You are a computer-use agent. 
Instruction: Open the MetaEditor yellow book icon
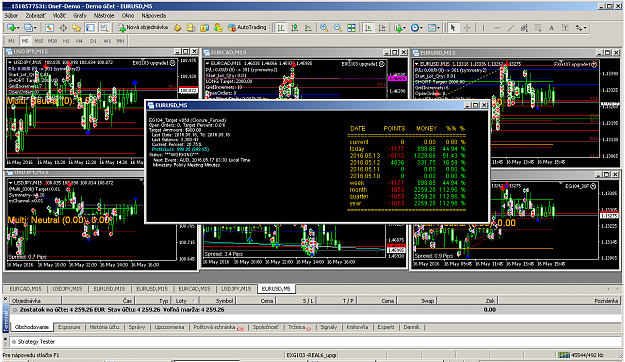(177, 28)
